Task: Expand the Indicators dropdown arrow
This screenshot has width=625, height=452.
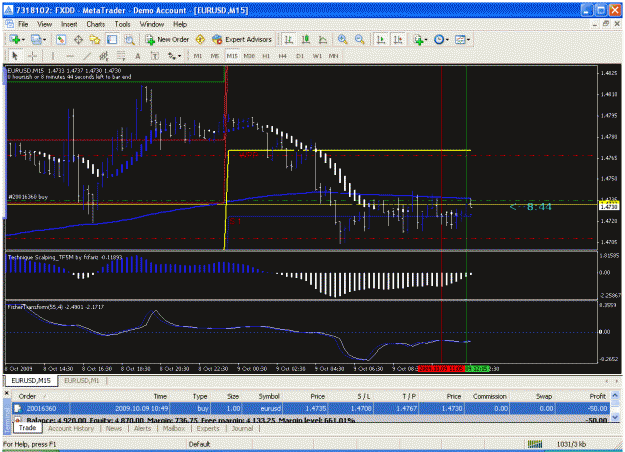Action: tap(426, 39)
